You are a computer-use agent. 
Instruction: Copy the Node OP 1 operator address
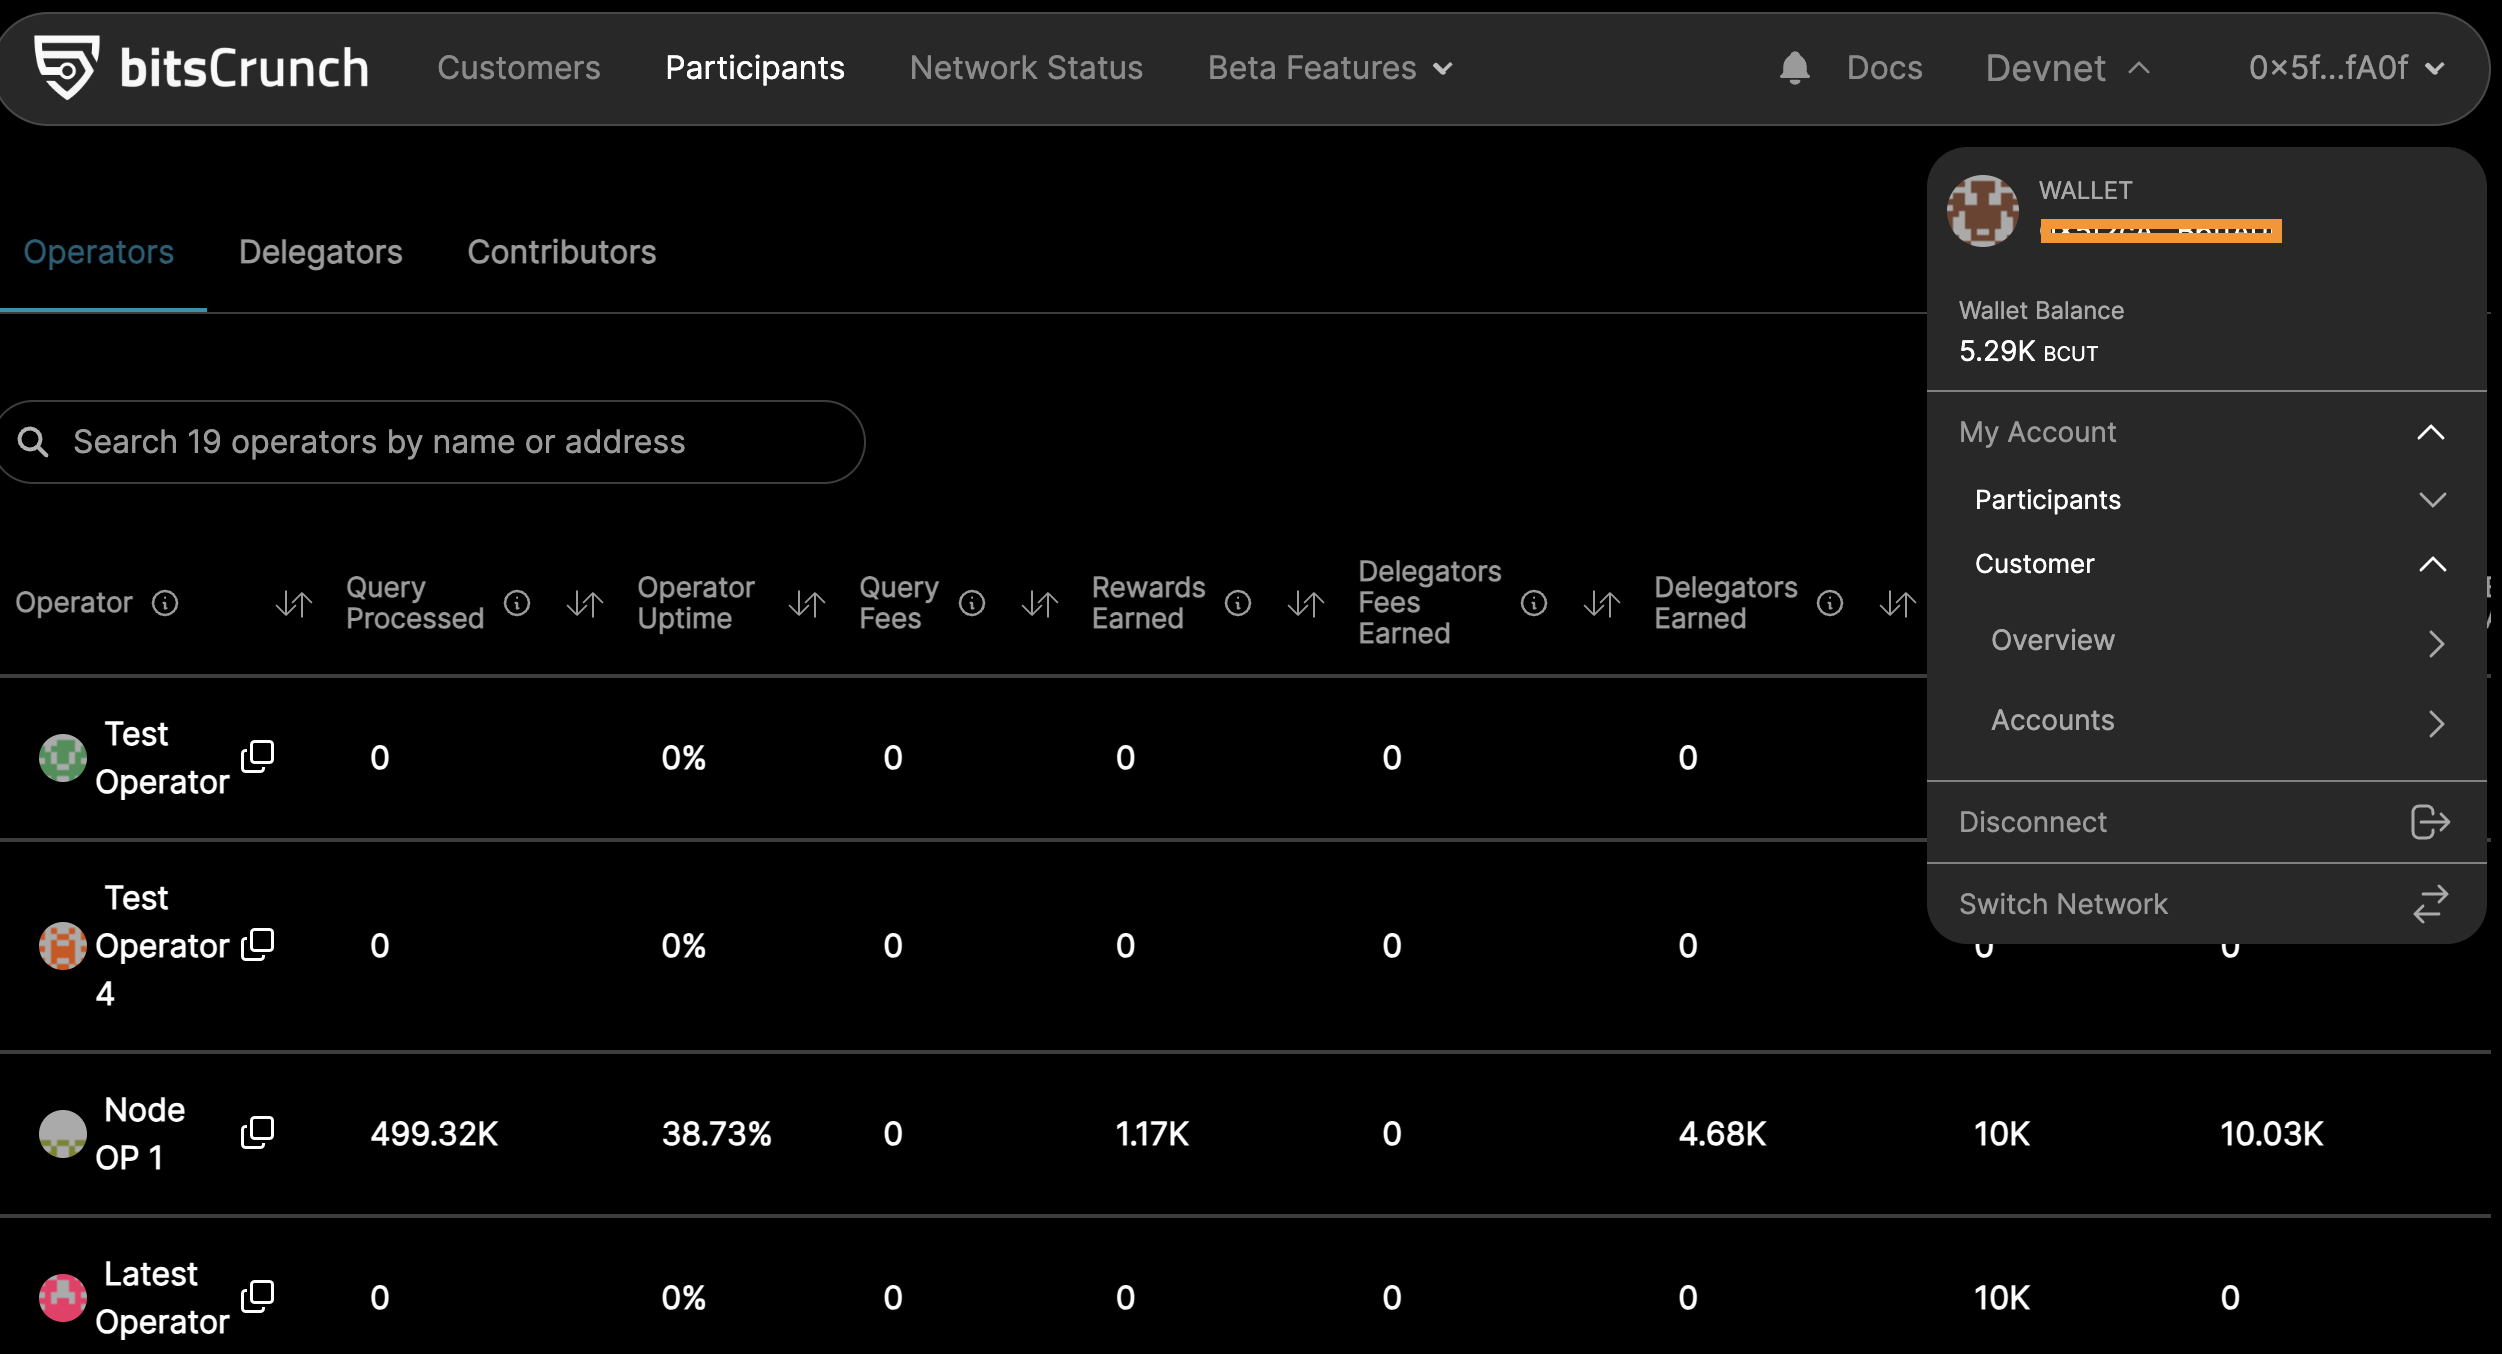coord(257,1133)
